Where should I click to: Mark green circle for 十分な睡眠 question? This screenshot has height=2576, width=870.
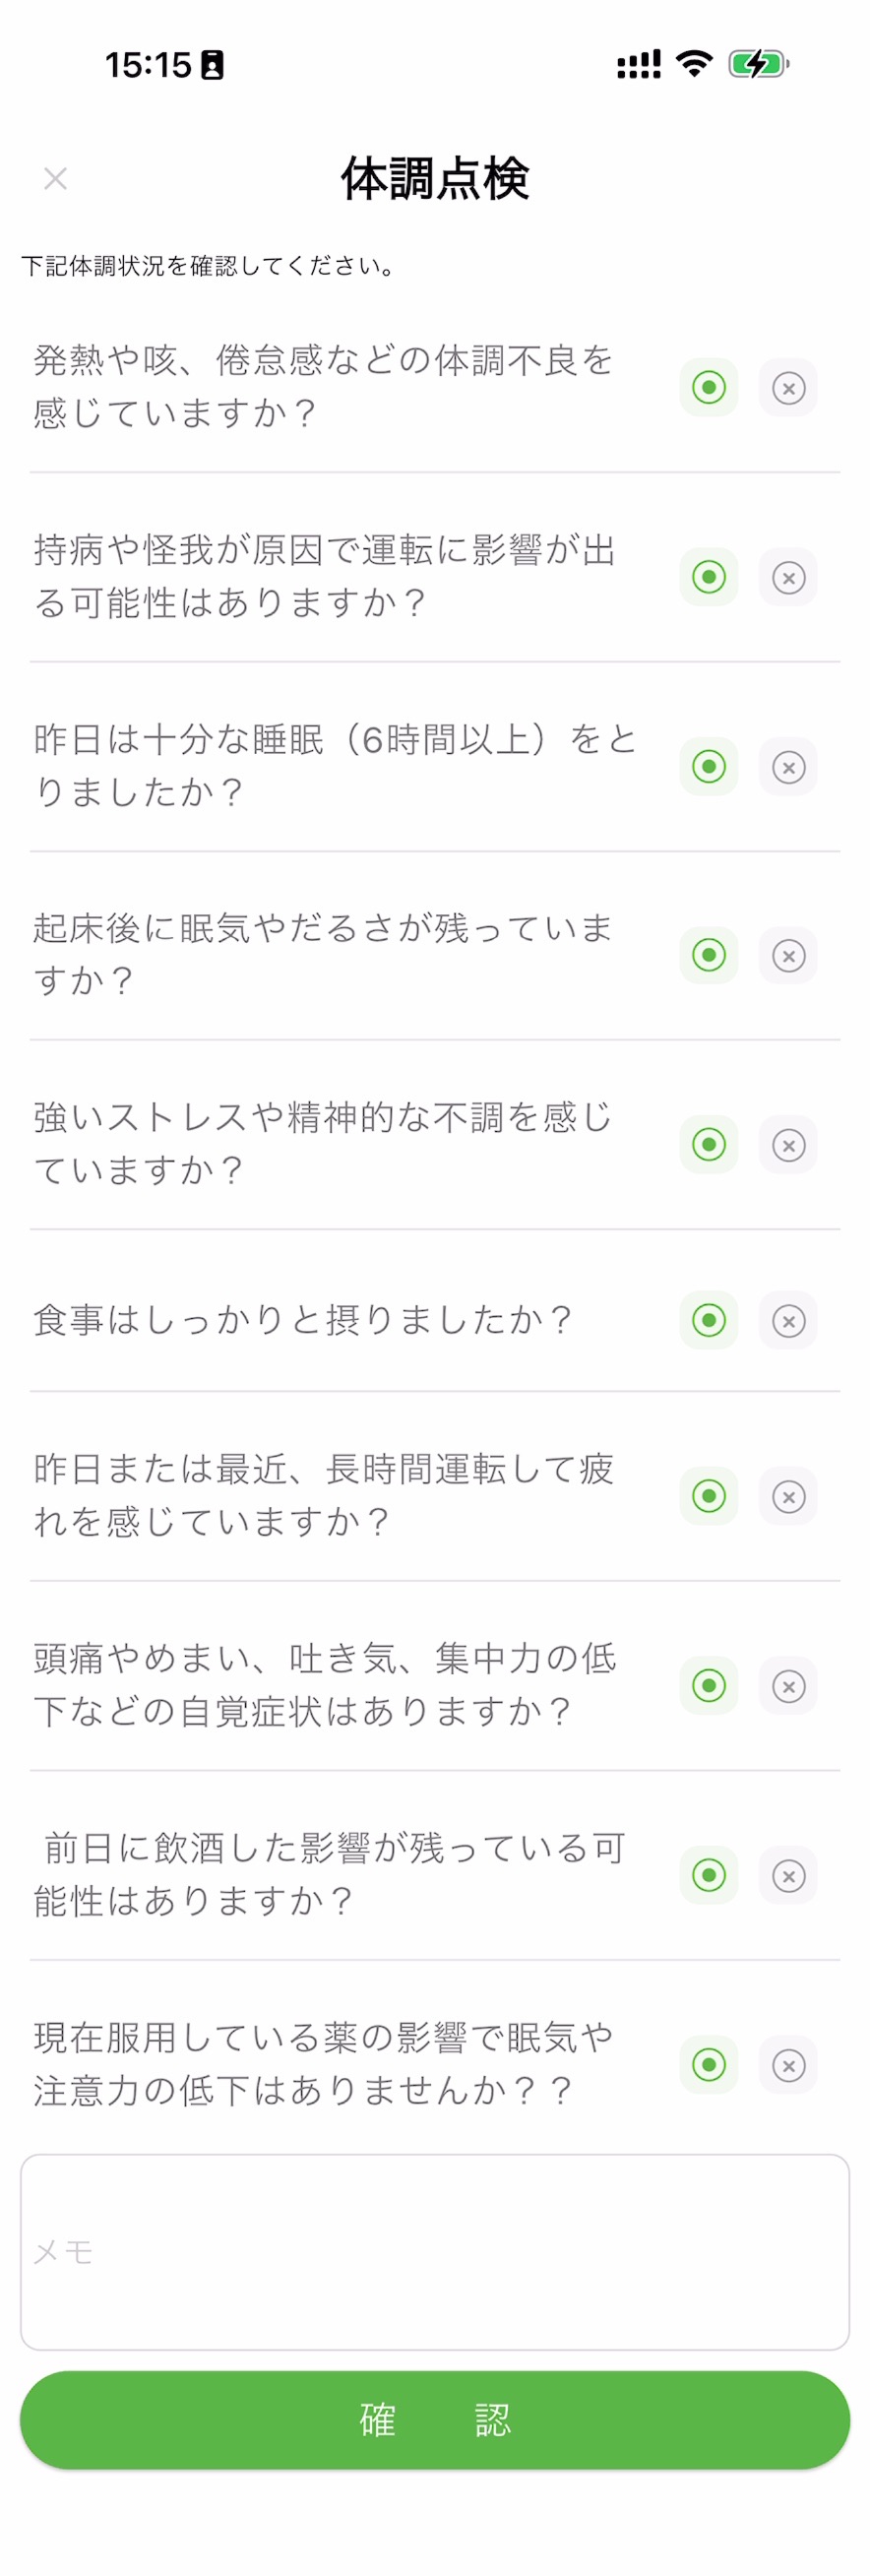709,767
